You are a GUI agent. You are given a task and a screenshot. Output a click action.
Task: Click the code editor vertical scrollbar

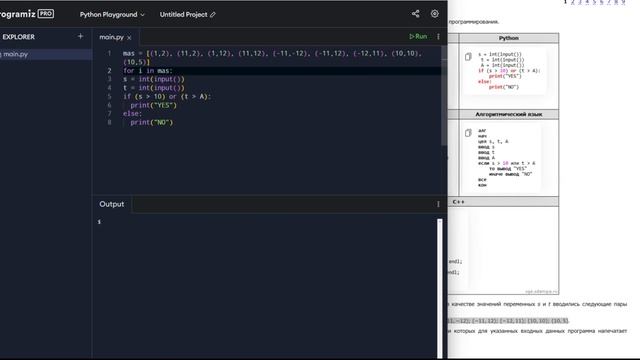tap(444, 96)
